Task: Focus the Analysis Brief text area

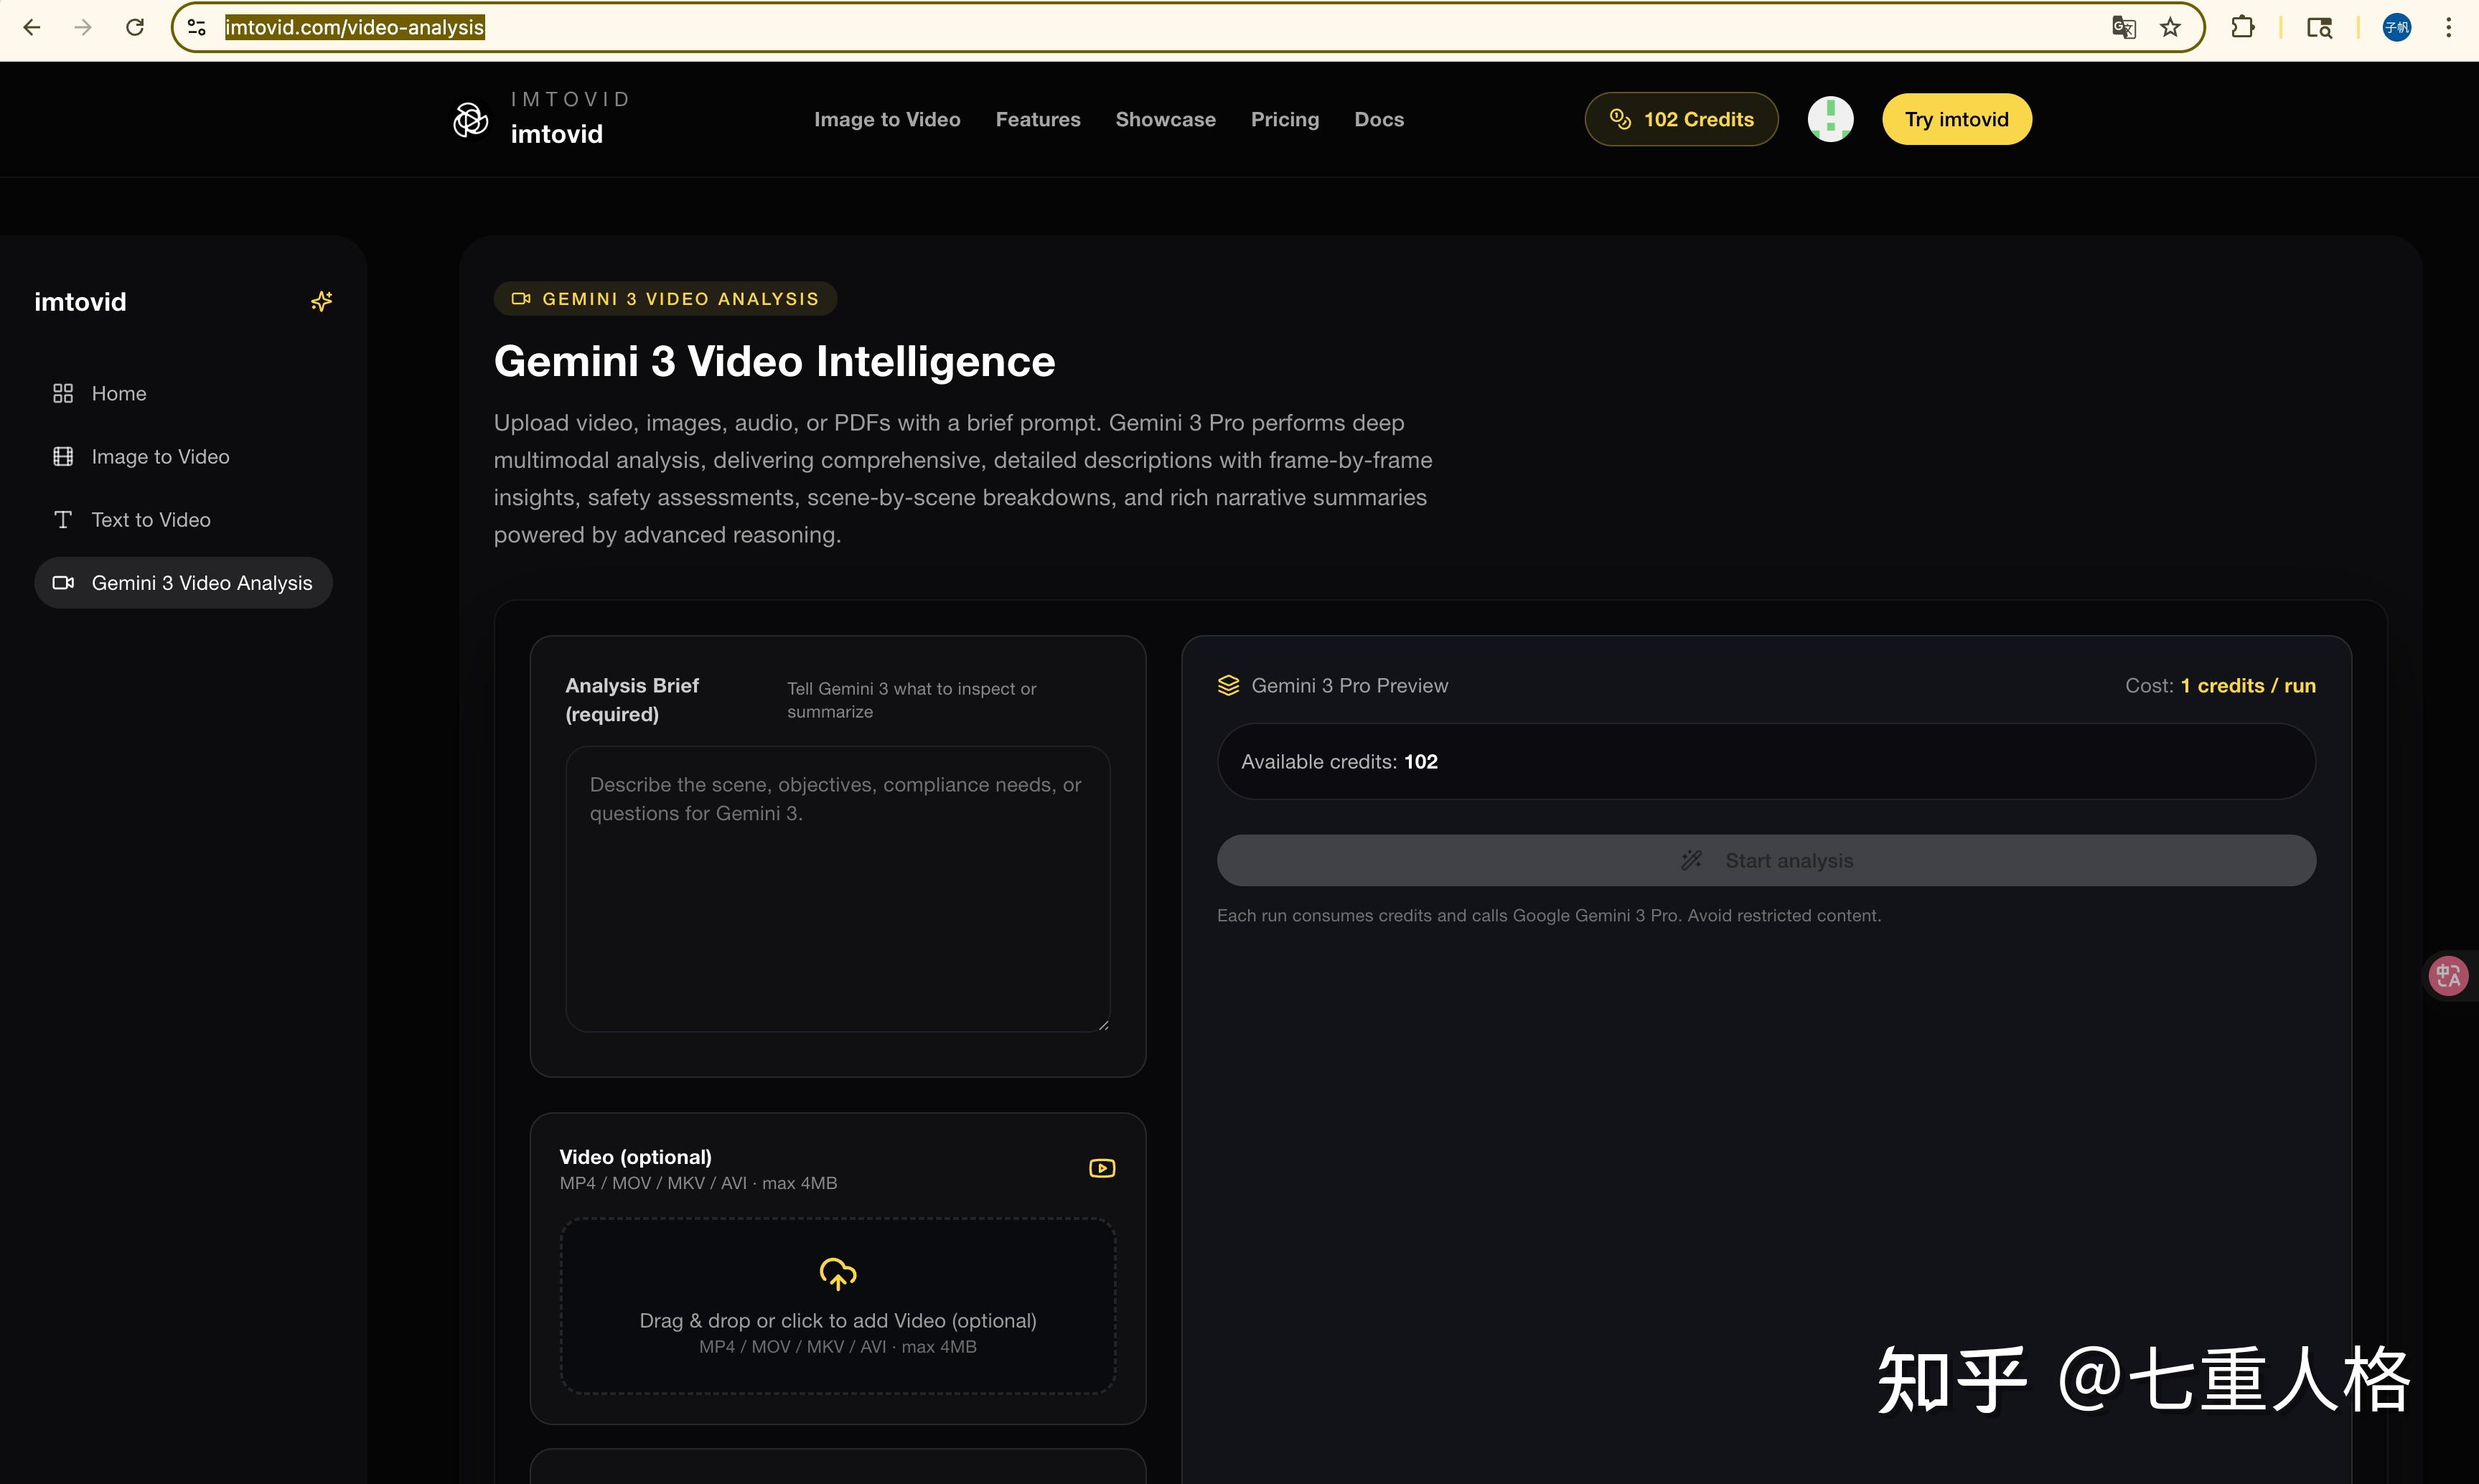Action: [x=837, y=888]
